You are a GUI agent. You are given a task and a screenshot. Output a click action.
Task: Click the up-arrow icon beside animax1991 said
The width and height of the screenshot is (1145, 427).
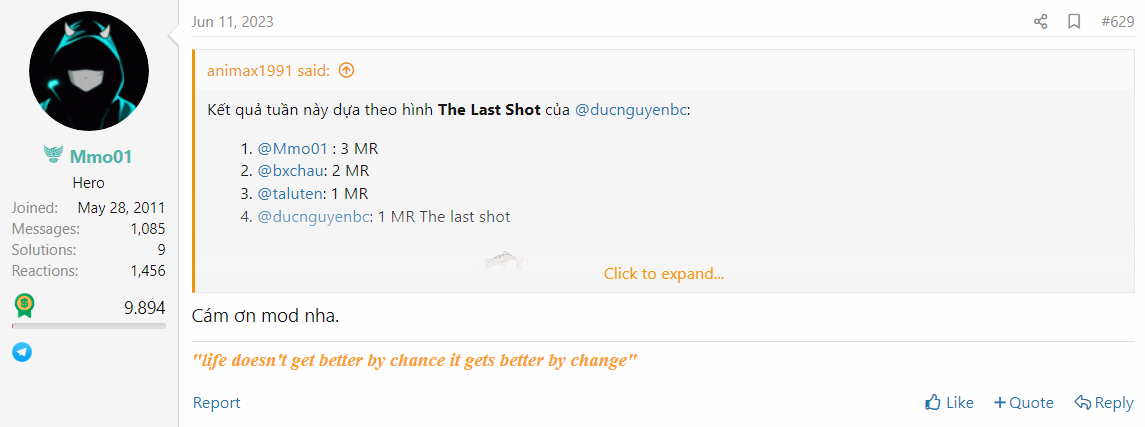(x=347, y=70)
